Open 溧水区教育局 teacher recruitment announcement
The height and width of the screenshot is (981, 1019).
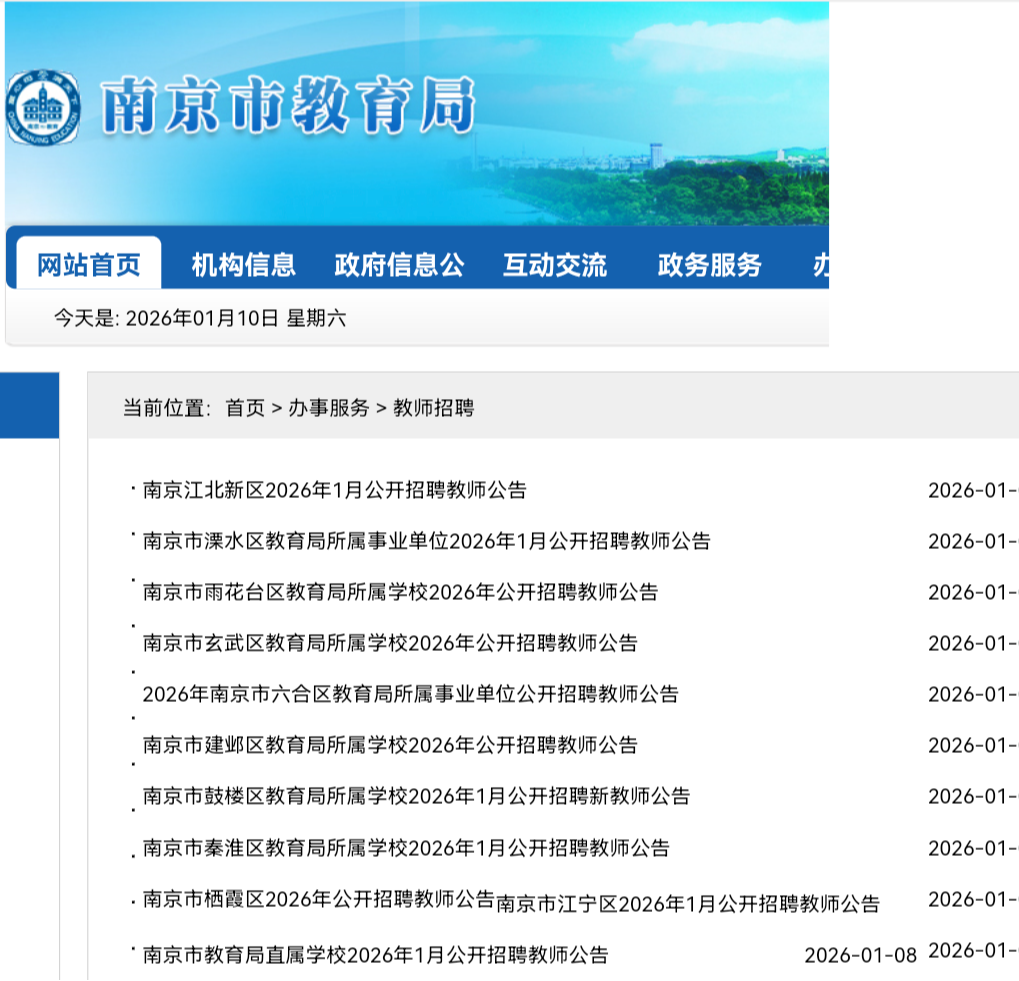pos(426,541)
